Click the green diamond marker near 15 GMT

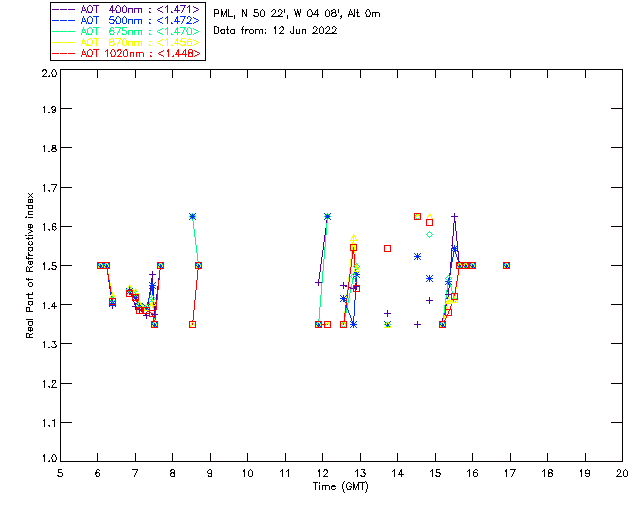pos(429,234)
